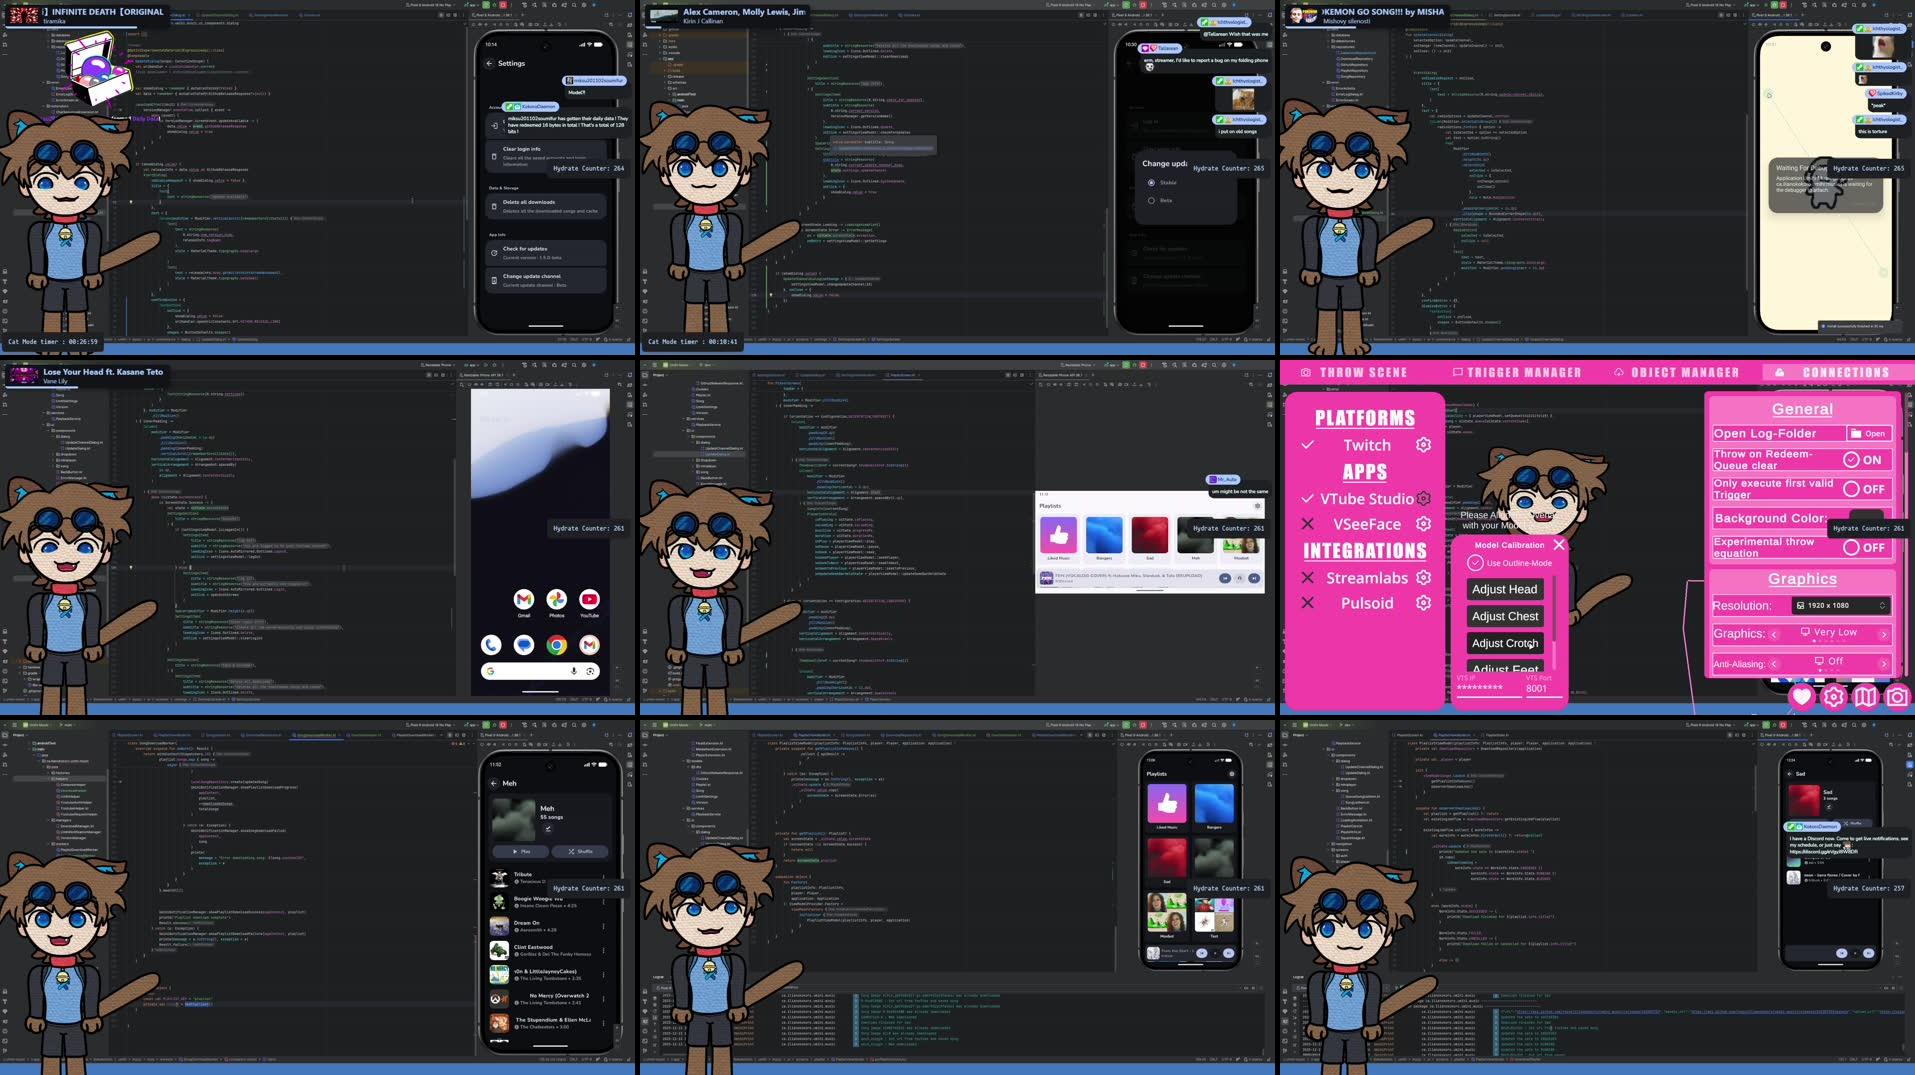Uncheck Use Outline-Mode in Model Calibration

(x=1476, y=562)
